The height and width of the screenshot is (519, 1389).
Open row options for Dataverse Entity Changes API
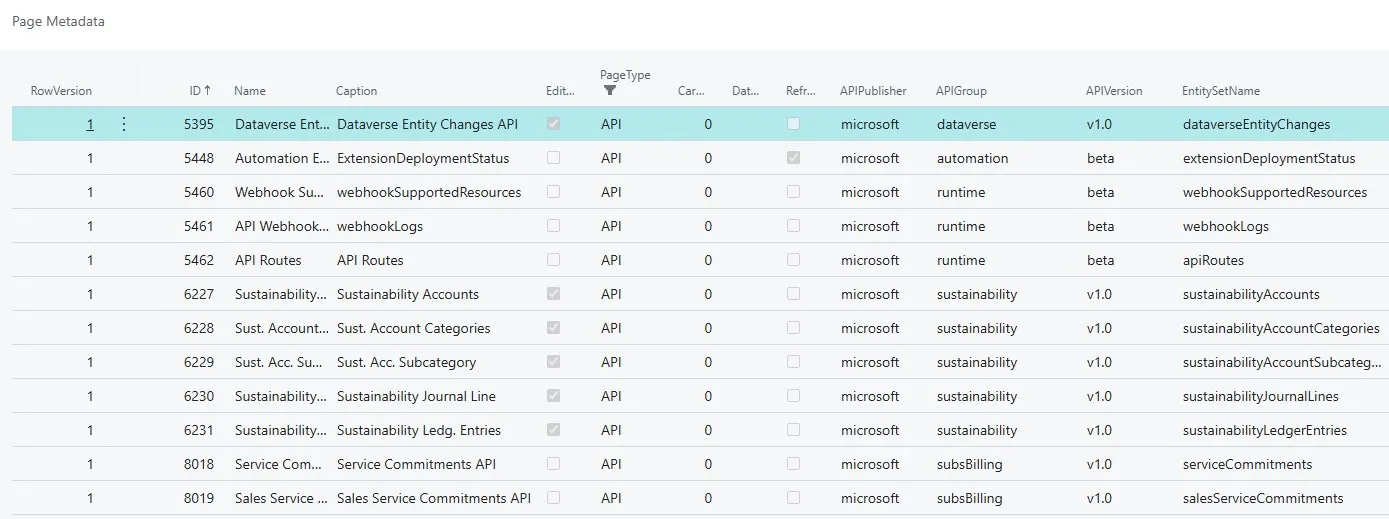point(124,124)
